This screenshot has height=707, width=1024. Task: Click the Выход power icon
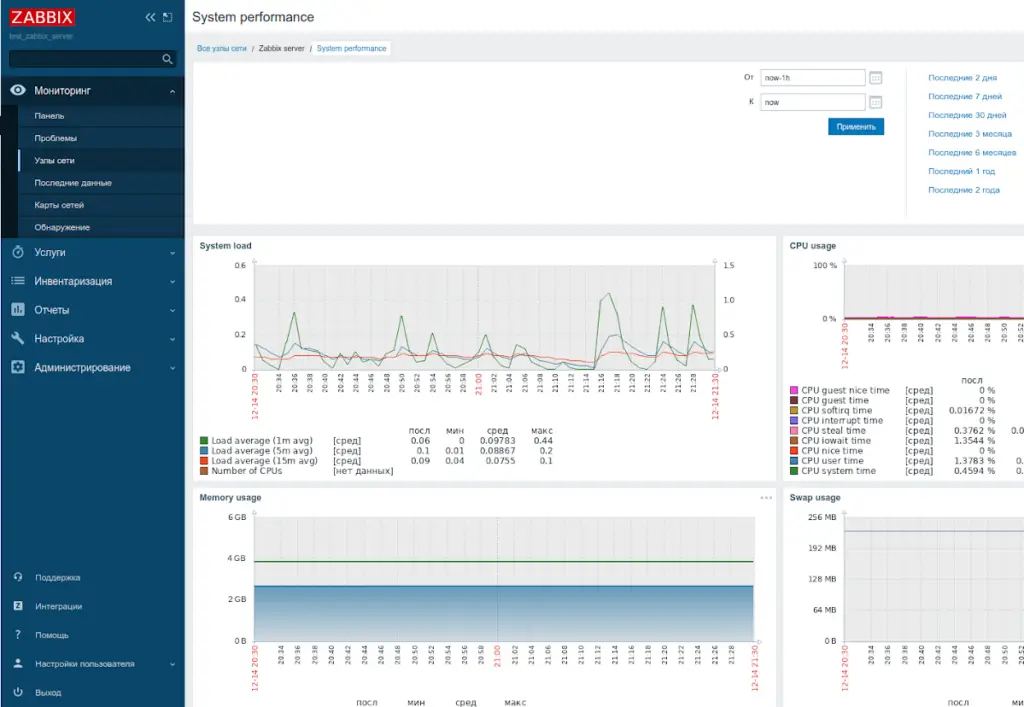click(18, 692)
